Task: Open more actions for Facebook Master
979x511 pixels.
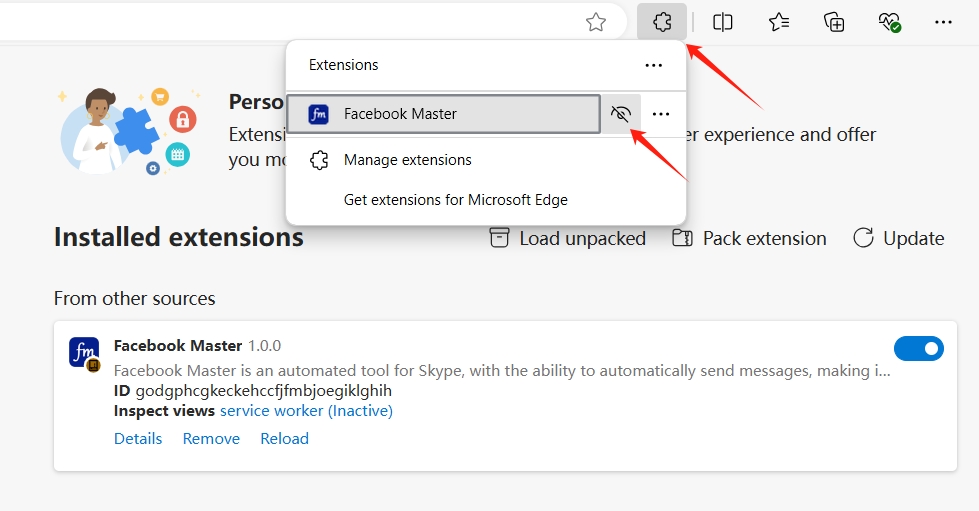Action: pos(661,114)
